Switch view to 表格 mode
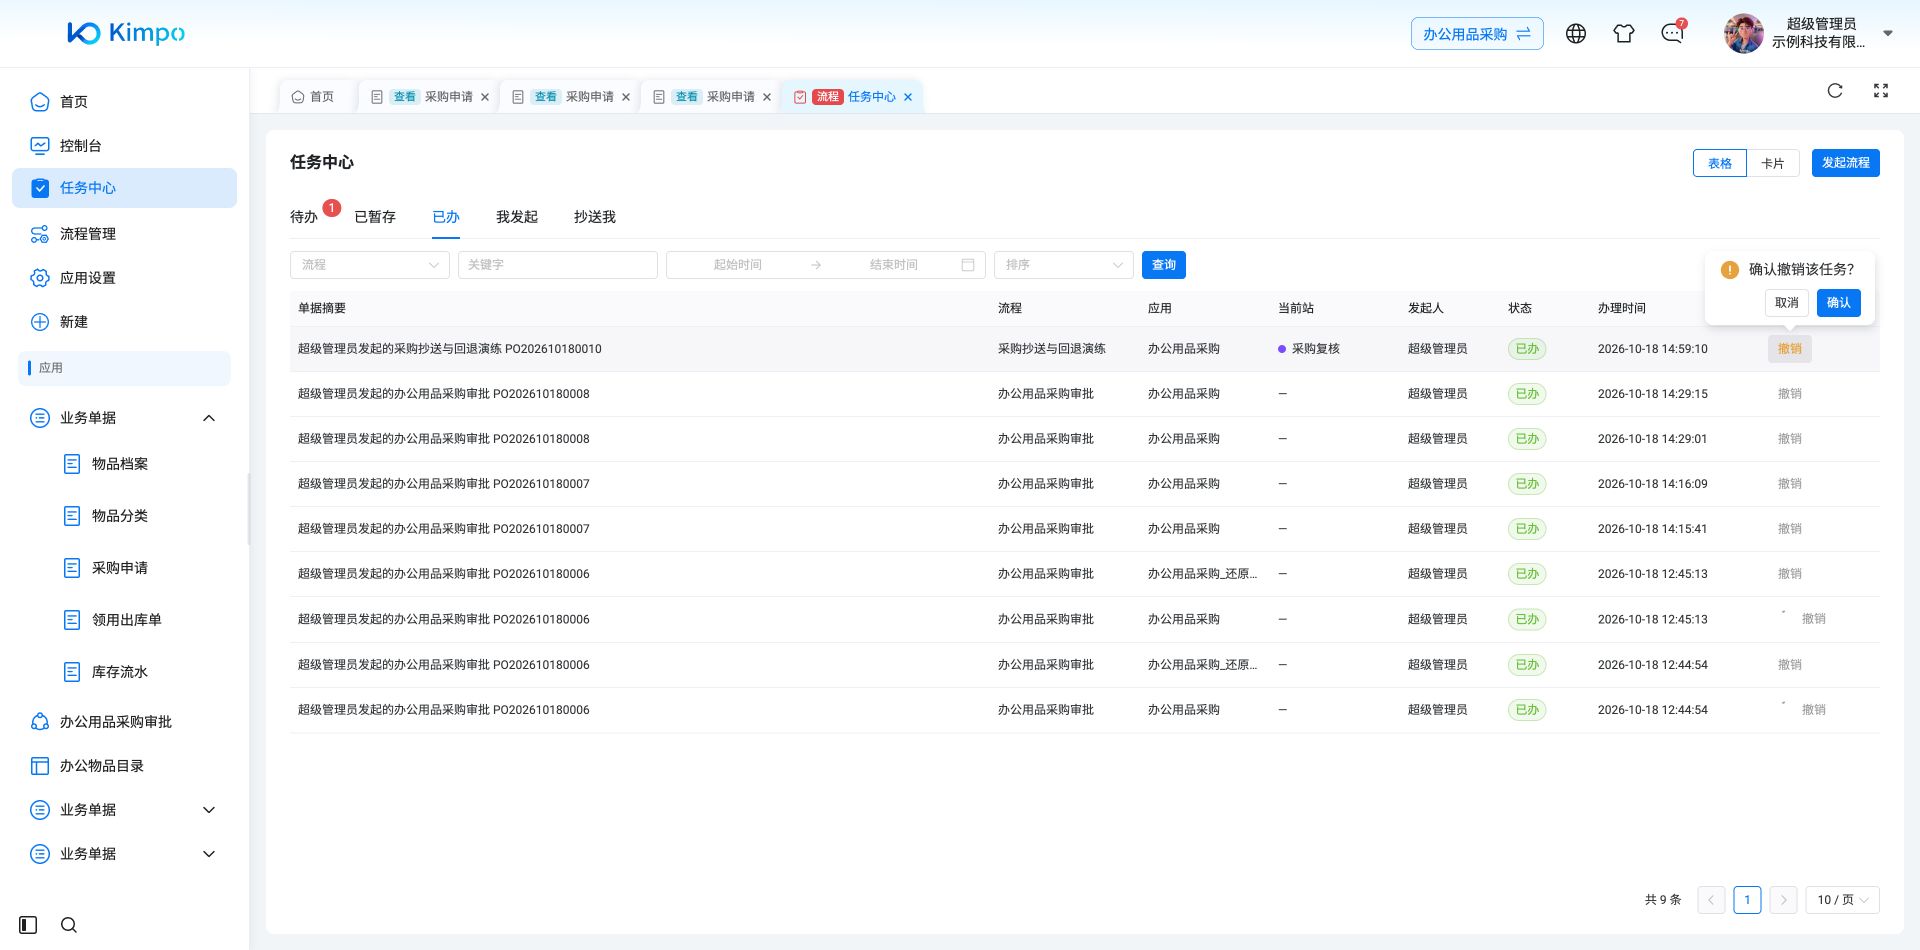Screen dimensions: 1920x950 1720,163
